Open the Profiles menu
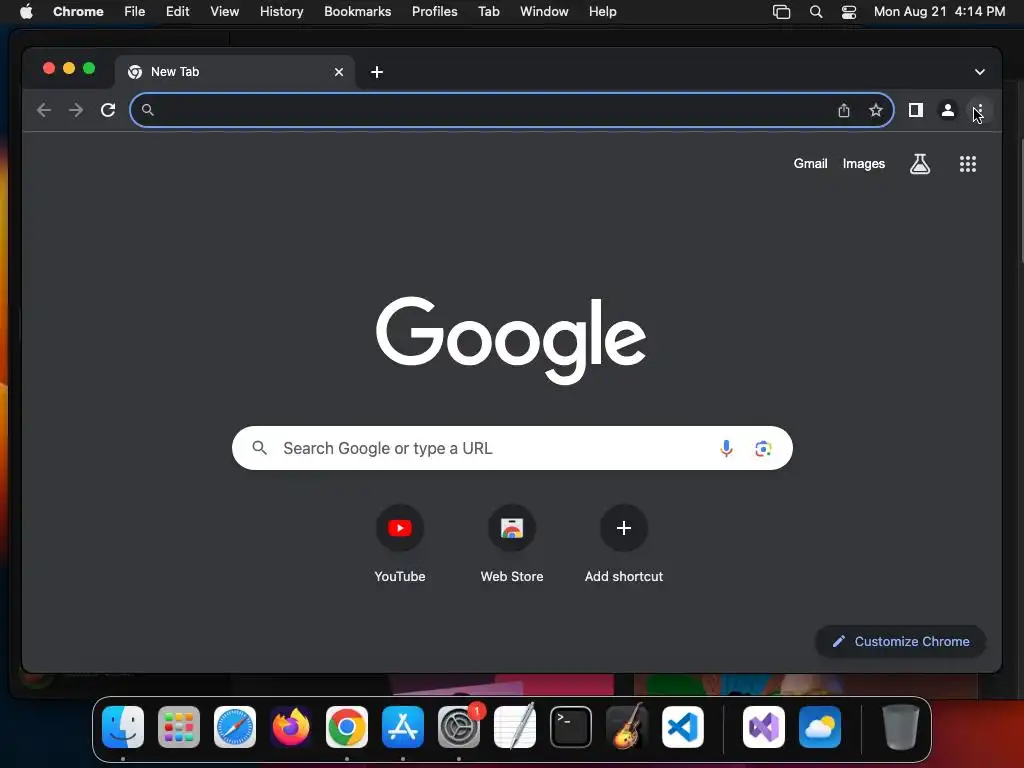Image resolution: width=1024 pixels, height=768 pixels. [x=434, y=12]
